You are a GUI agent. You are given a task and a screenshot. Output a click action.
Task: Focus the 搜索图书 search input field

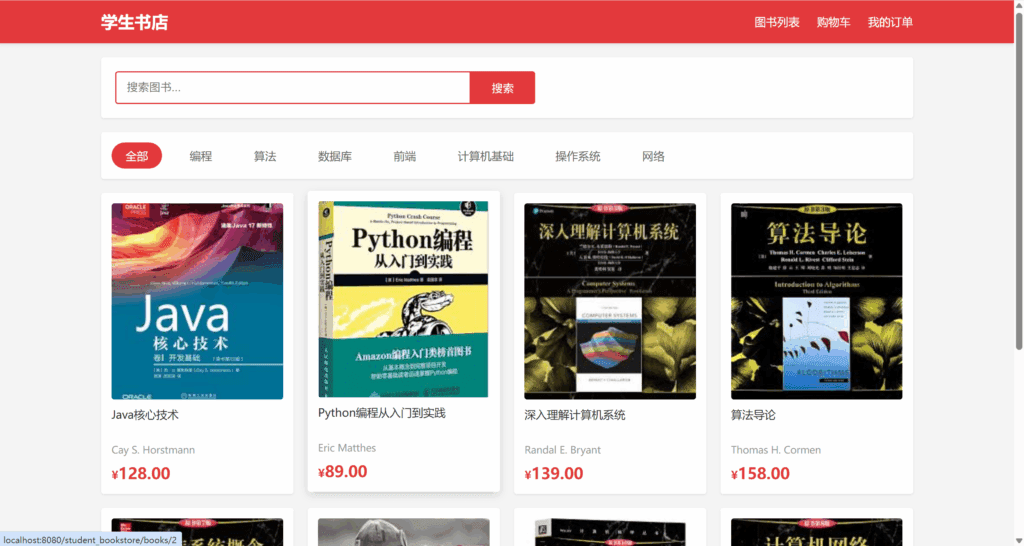(292, 88)
